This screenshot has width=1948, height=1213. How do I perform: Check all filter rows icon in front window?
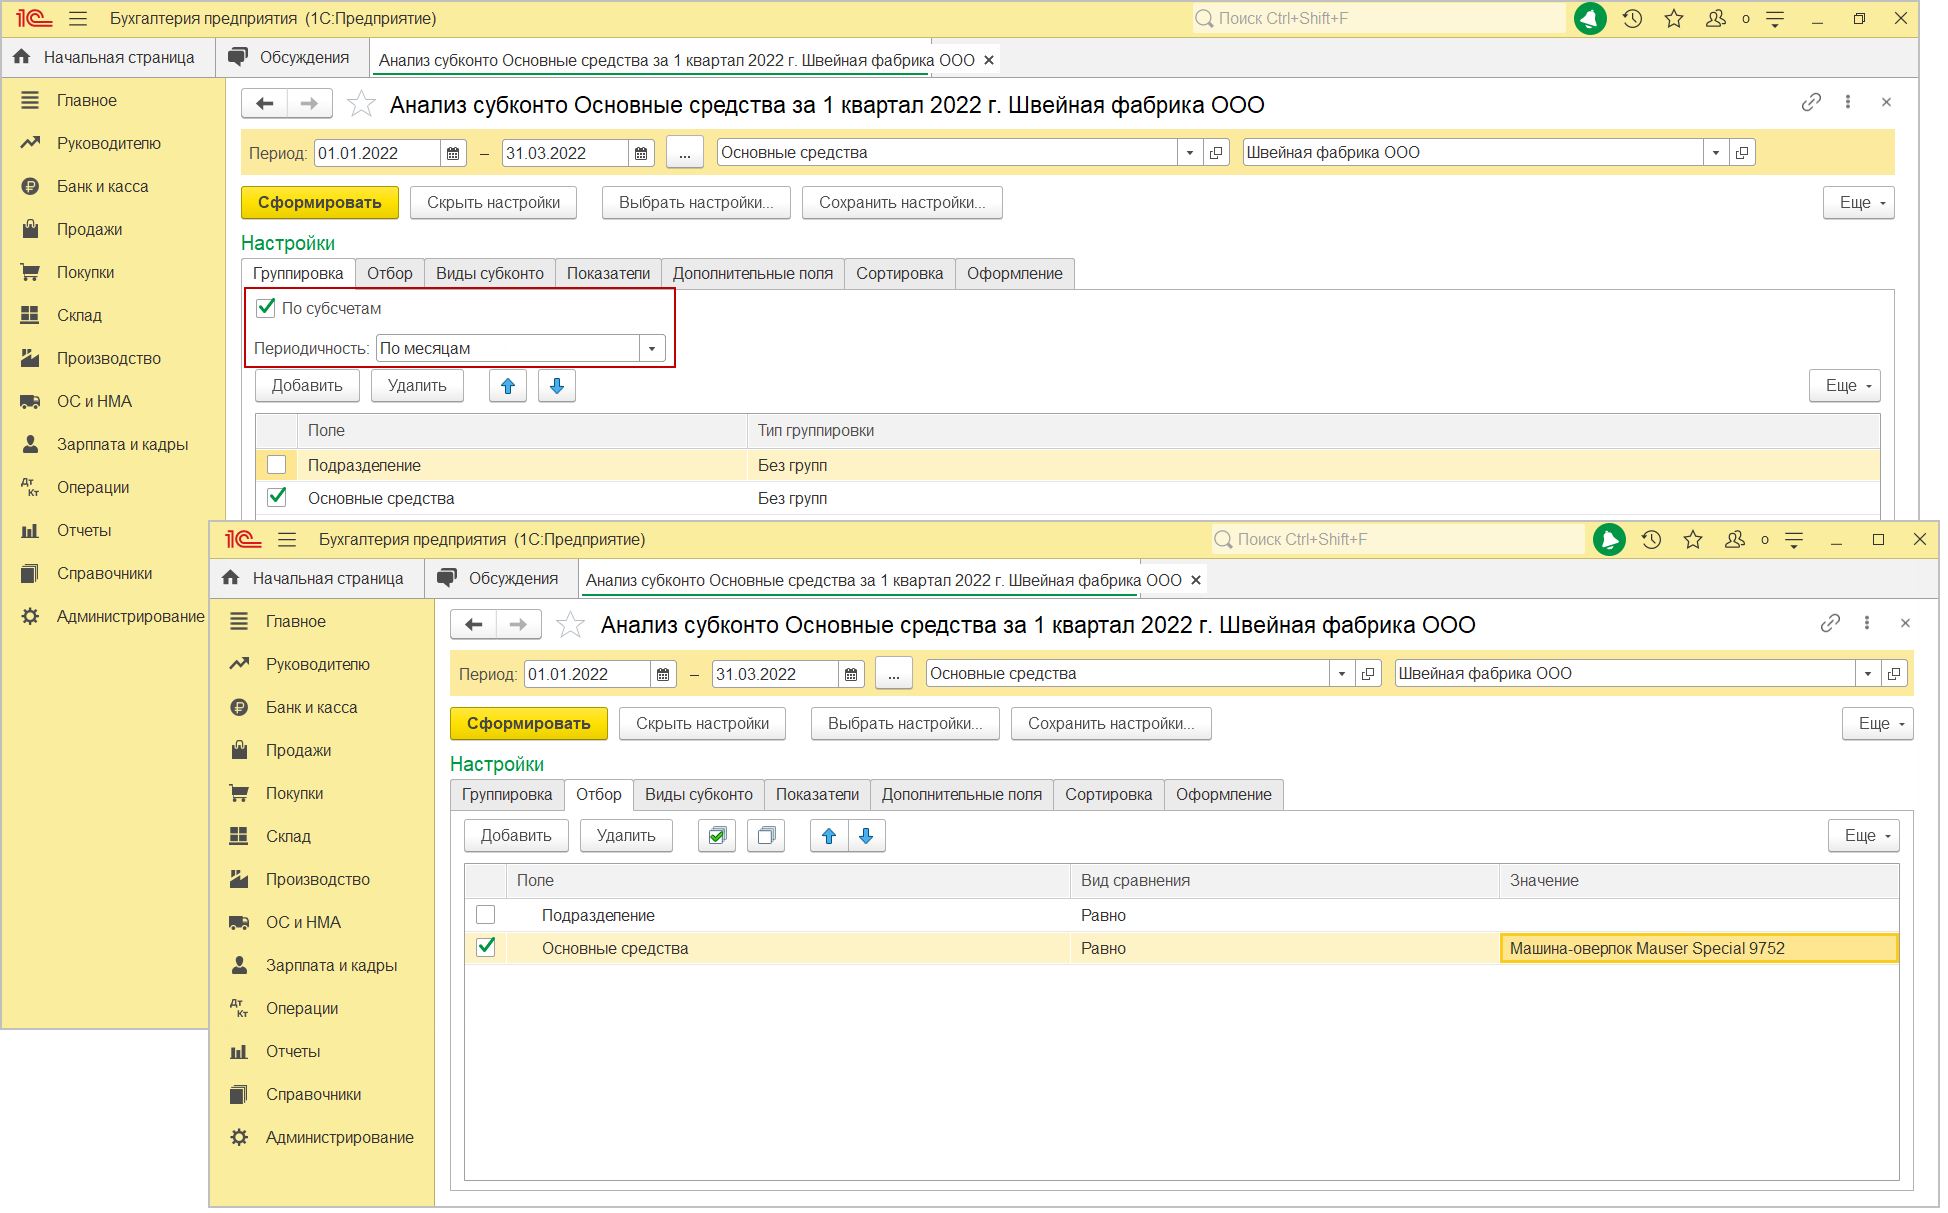(x=717, y=836)
